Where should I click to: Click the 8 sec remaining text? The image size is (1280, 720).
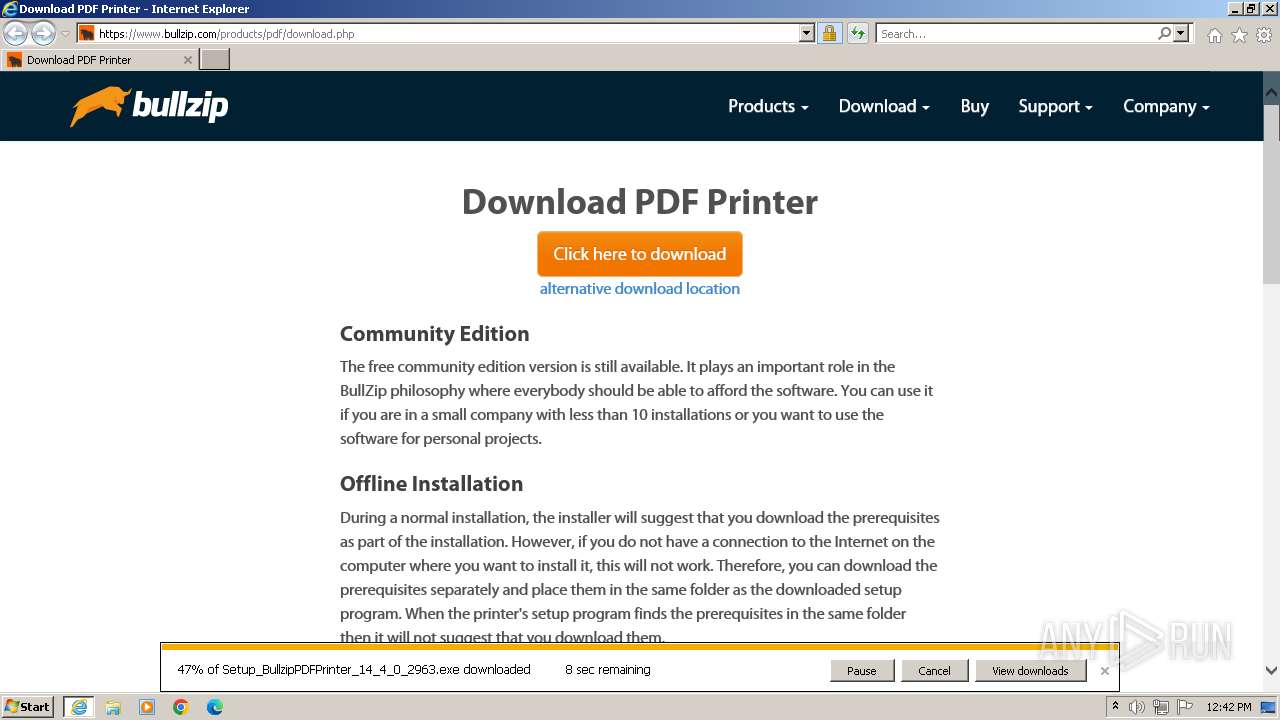[608, 670]
